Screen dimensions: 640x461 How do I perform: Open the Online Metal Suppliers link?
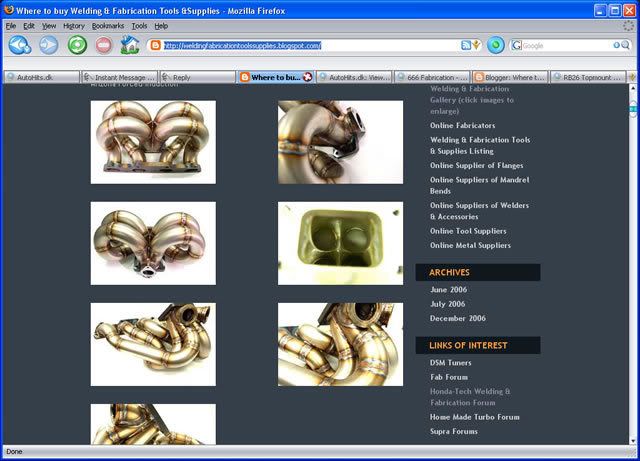tap(470, 245)
